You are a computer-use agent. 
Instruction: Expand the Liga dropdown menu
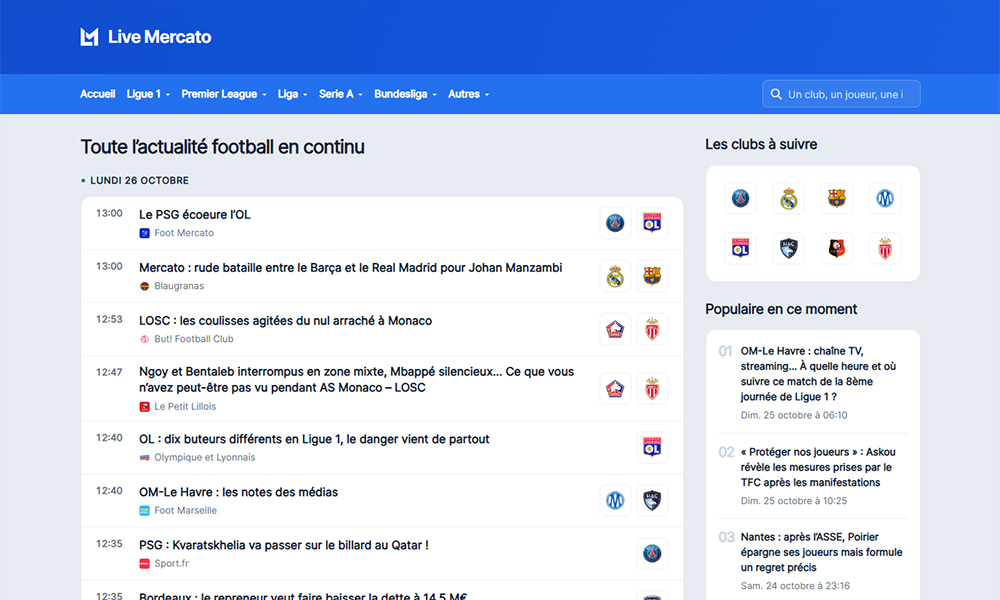coord(293,94)
